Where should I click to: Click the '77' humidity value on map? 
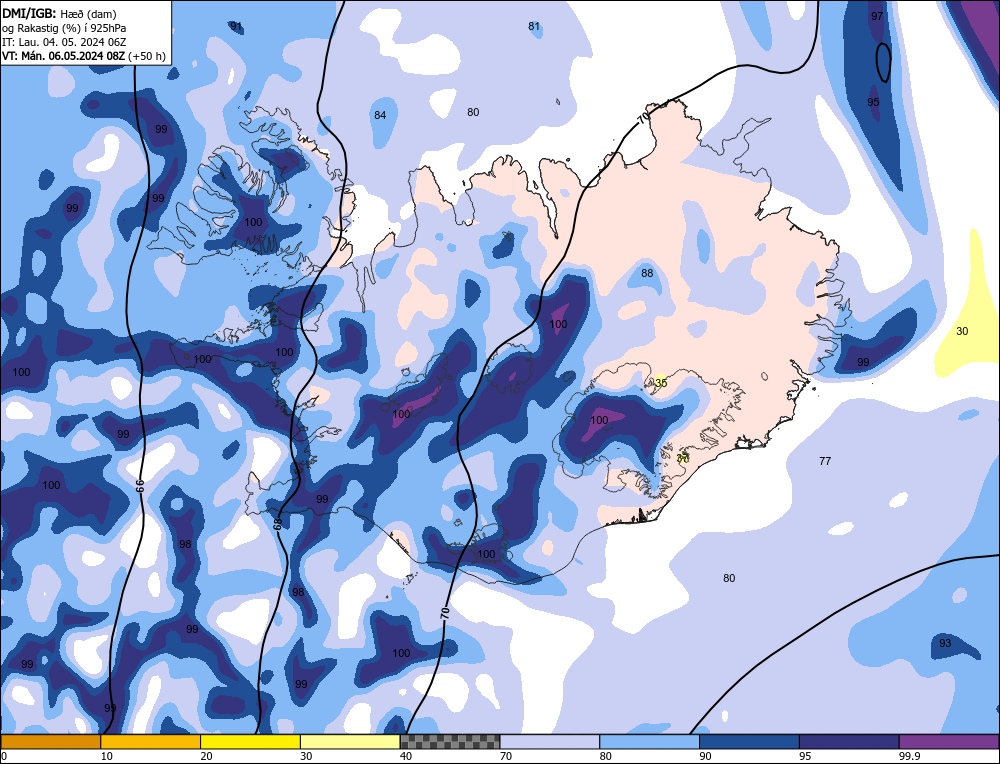click(x=825, y=461)
